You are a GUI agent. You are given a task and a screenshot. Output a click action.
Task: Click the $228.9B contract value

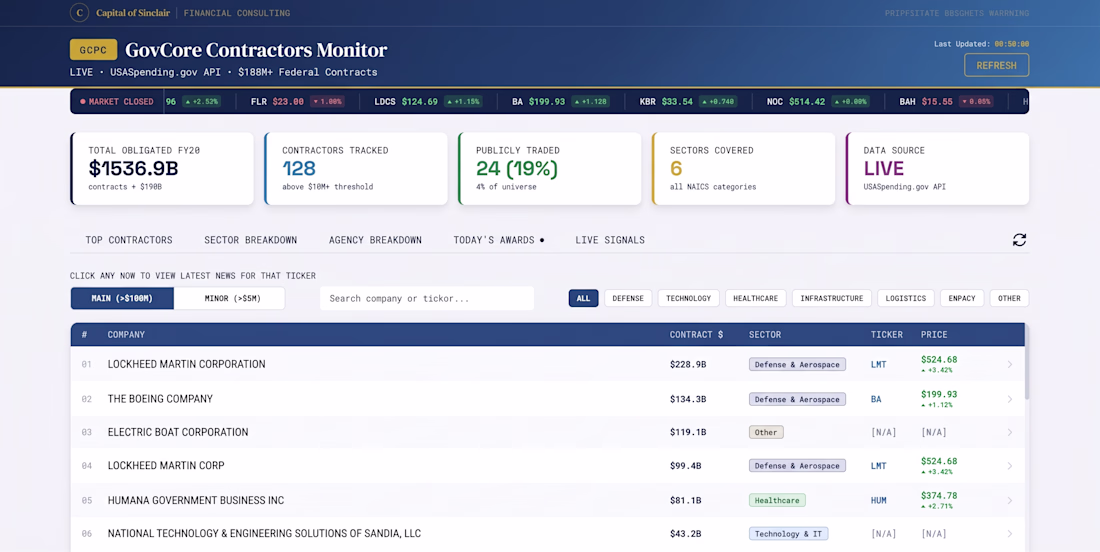click(x=688, y=365)
